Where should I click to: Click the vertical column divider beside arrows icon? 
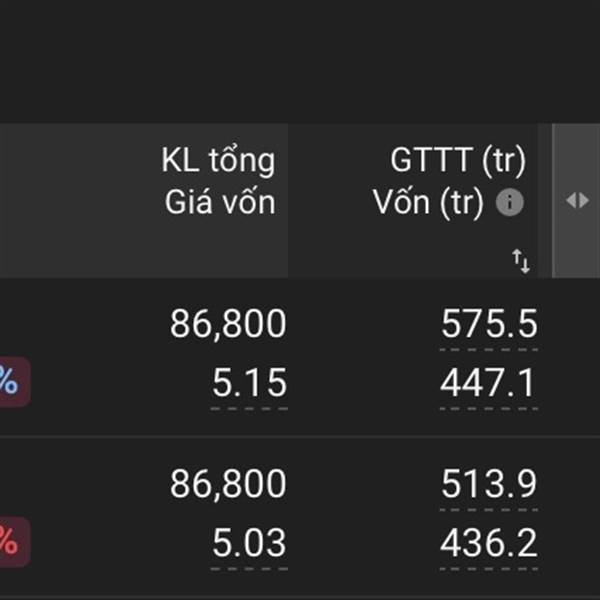pyautogui.click(x=553, y=200)
